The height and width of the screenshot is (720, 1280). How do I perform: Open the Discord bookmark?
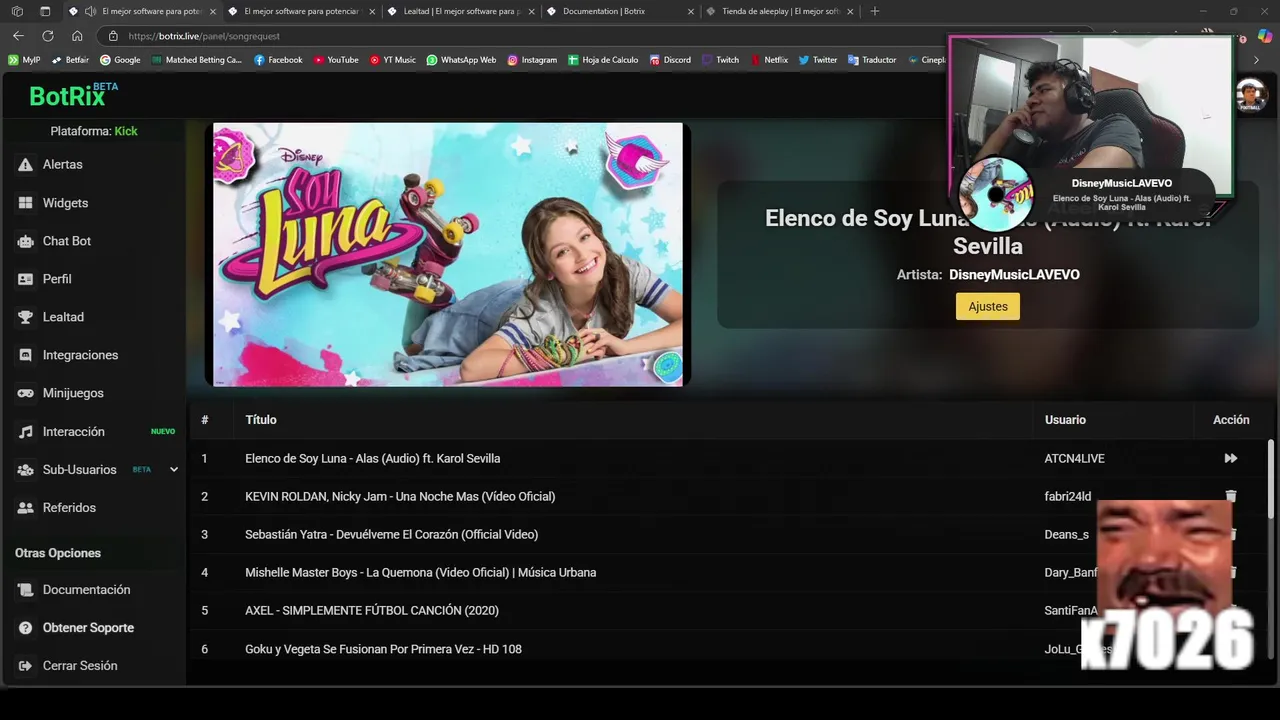point(670,60)
